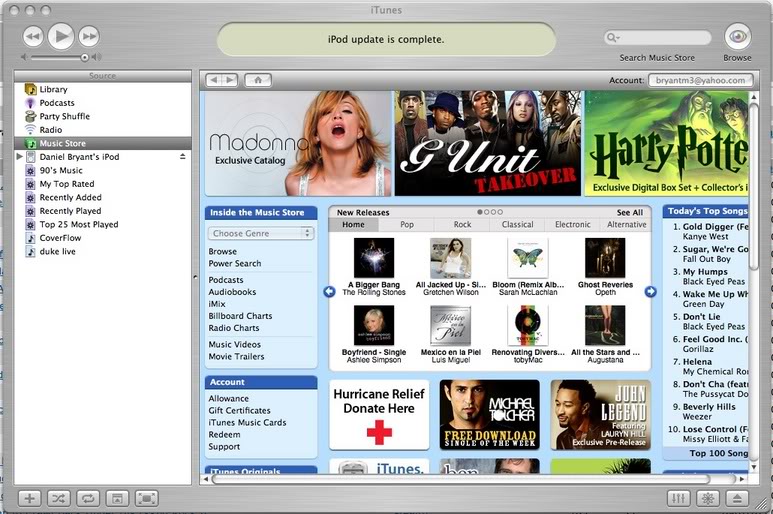This screenshot has height=514, width=773.
Task: Open the Gift Certificates link
Action: pyautogui.click(x=239, y=411)
